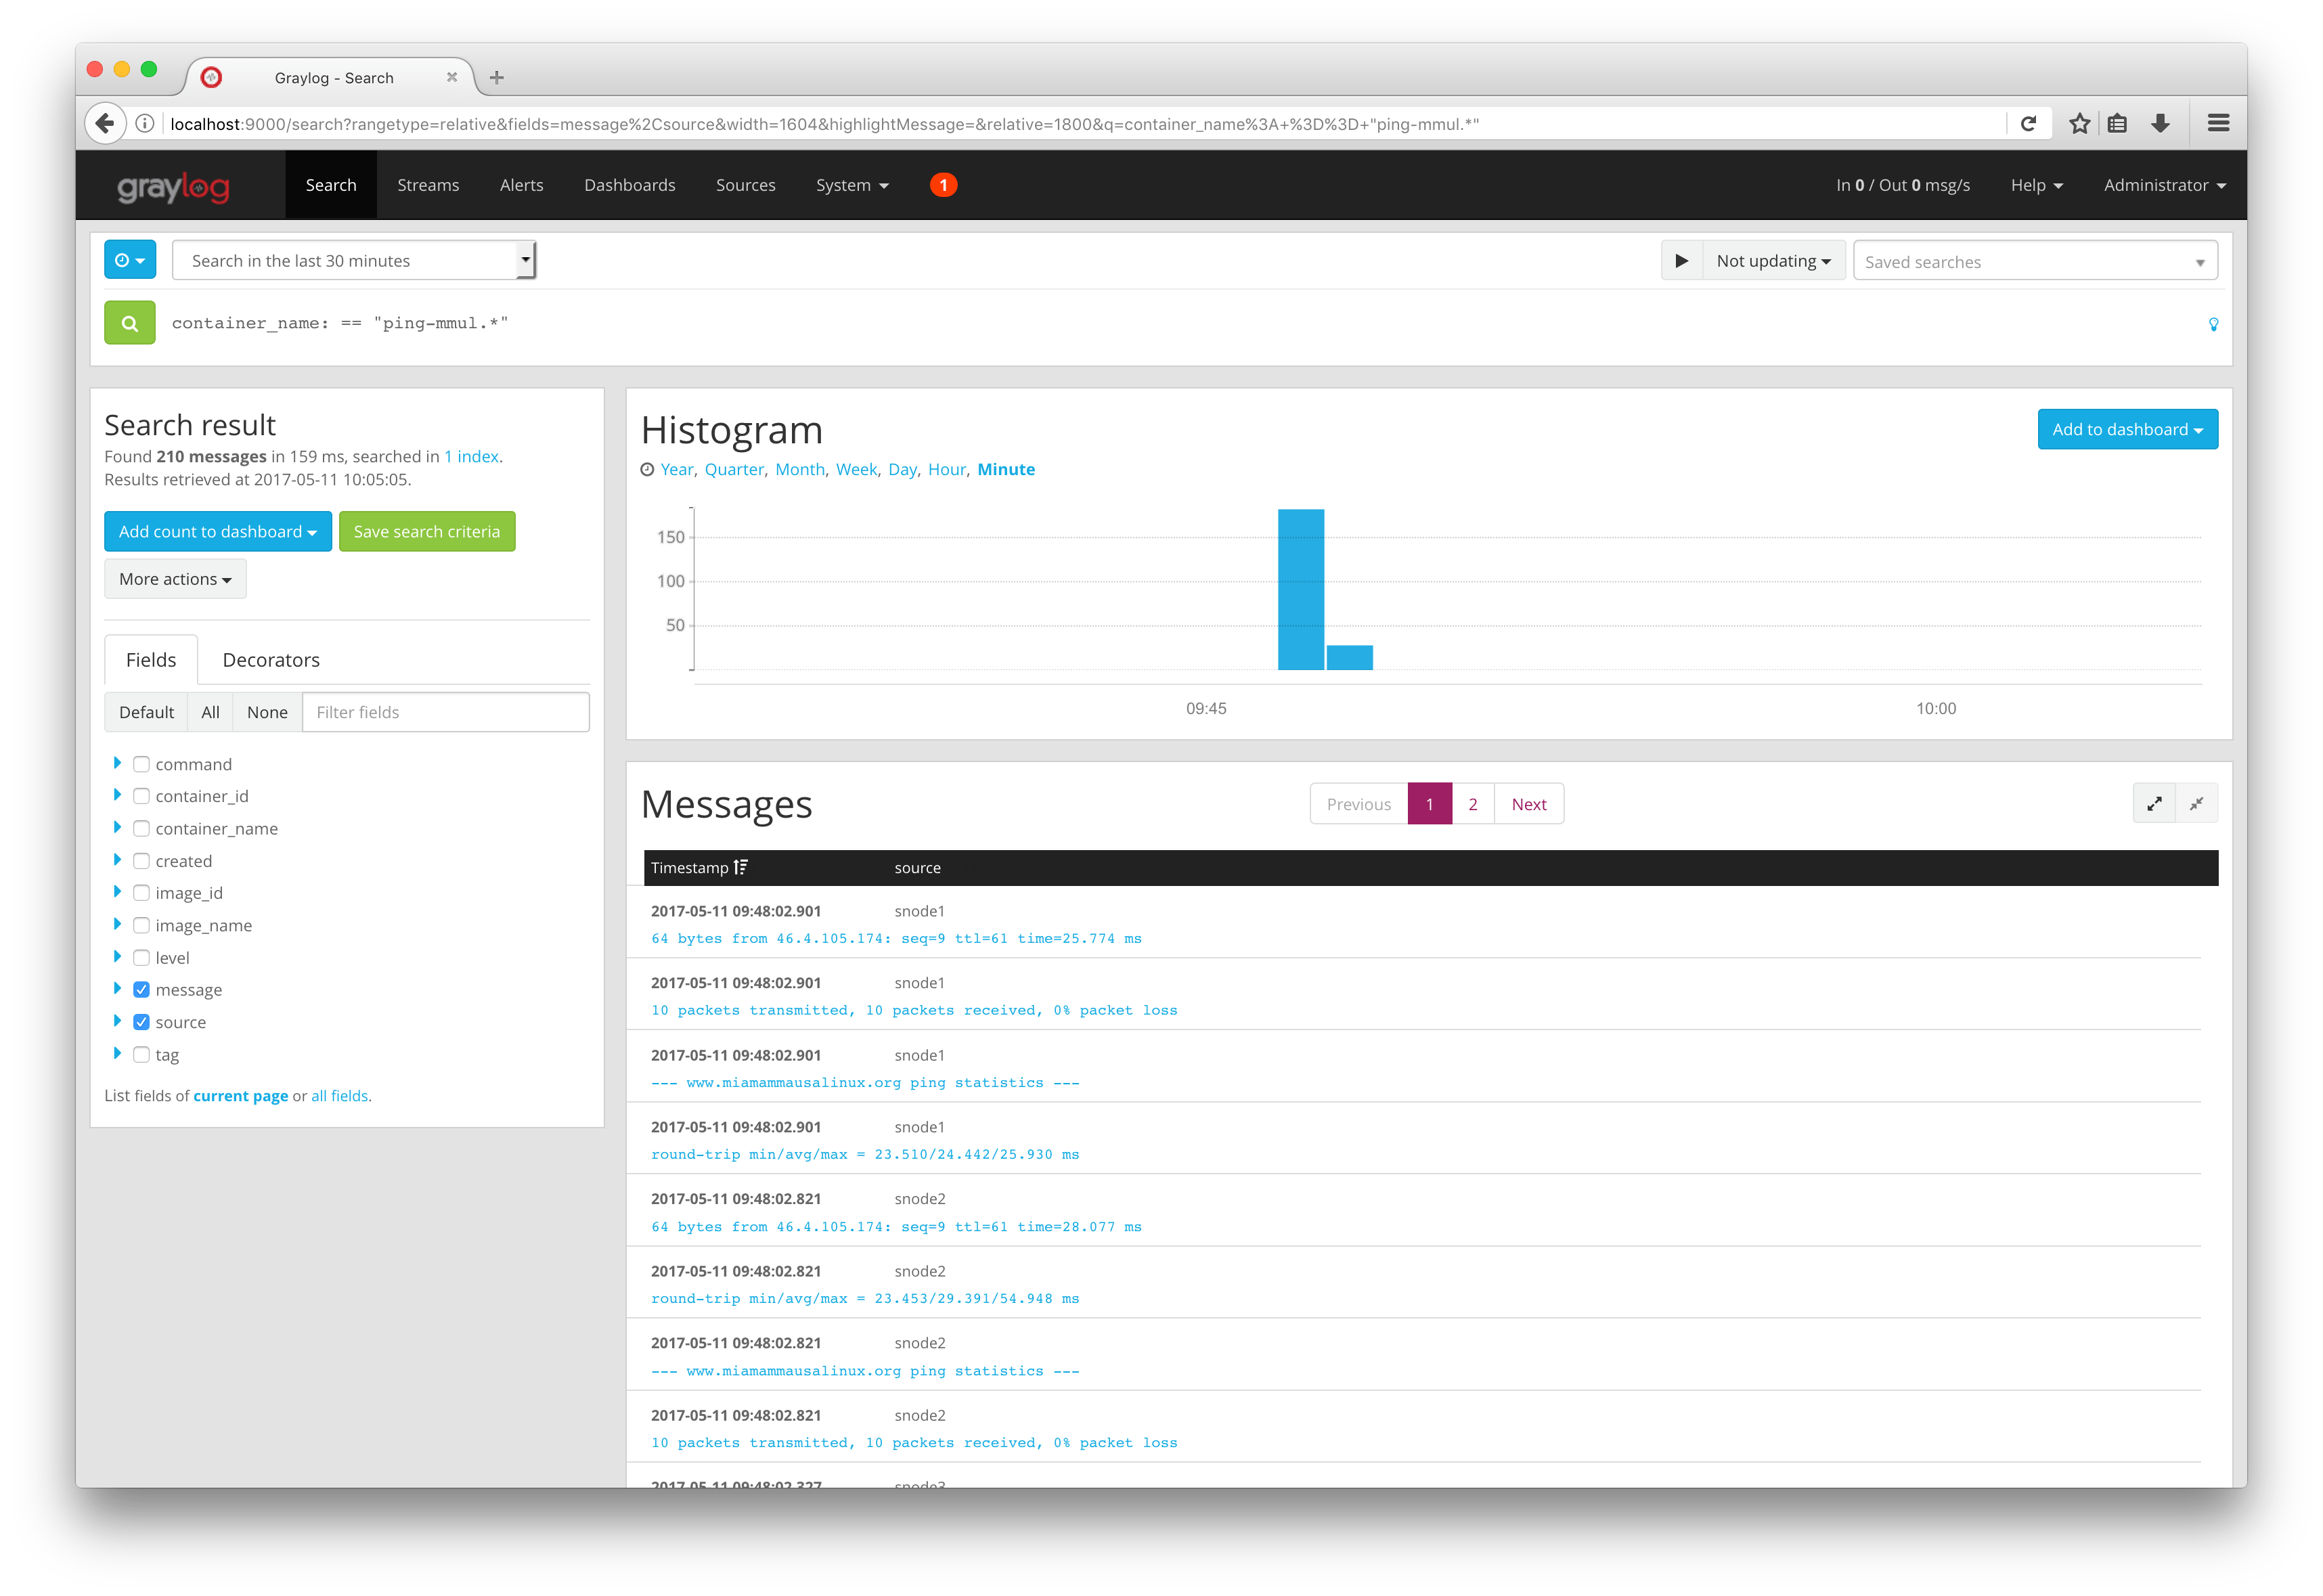The height and width of the screenshot is (1596, 2323).
Task: Go to Sources page
Action: [x=745, y=185]
